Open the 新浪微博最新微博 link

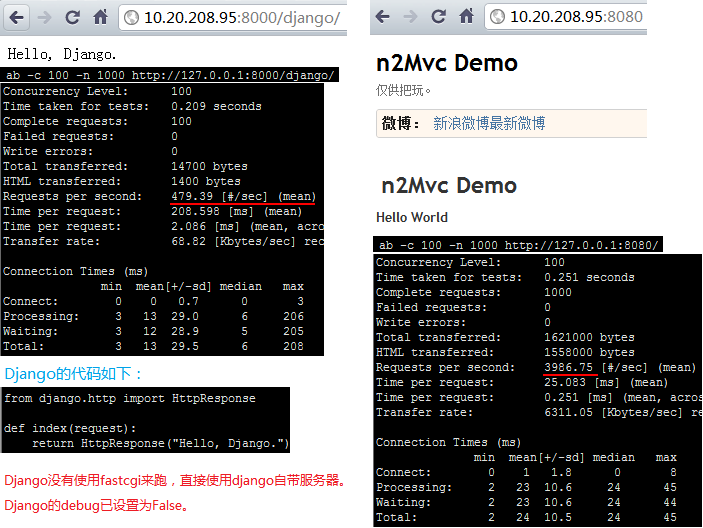coord(489,123)
